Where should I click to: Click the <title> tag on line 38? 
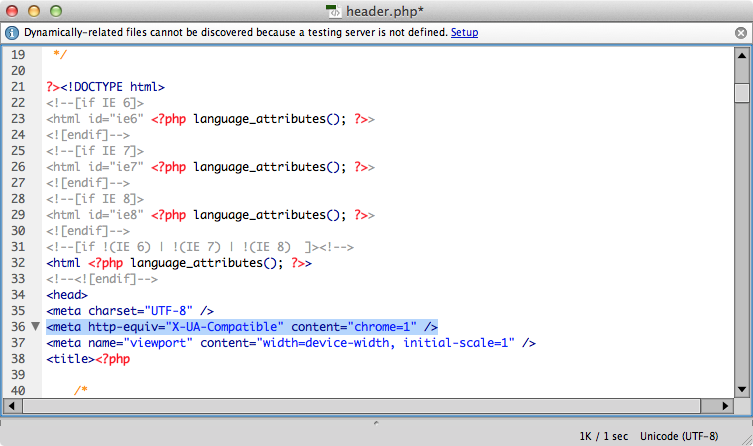point(71,359)
